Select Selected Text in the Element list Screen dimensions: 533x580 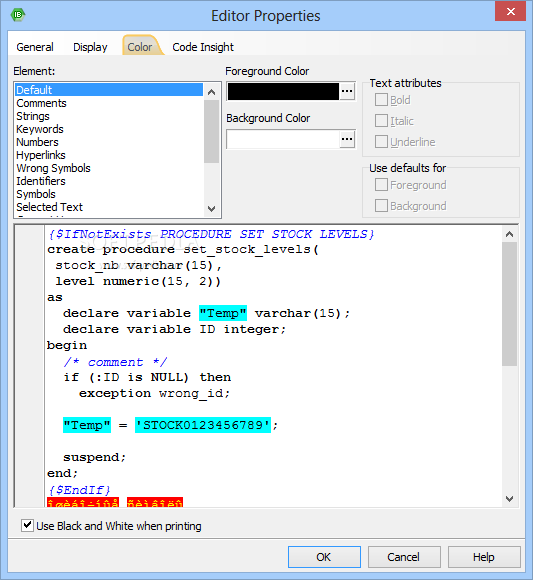[109, 207]
